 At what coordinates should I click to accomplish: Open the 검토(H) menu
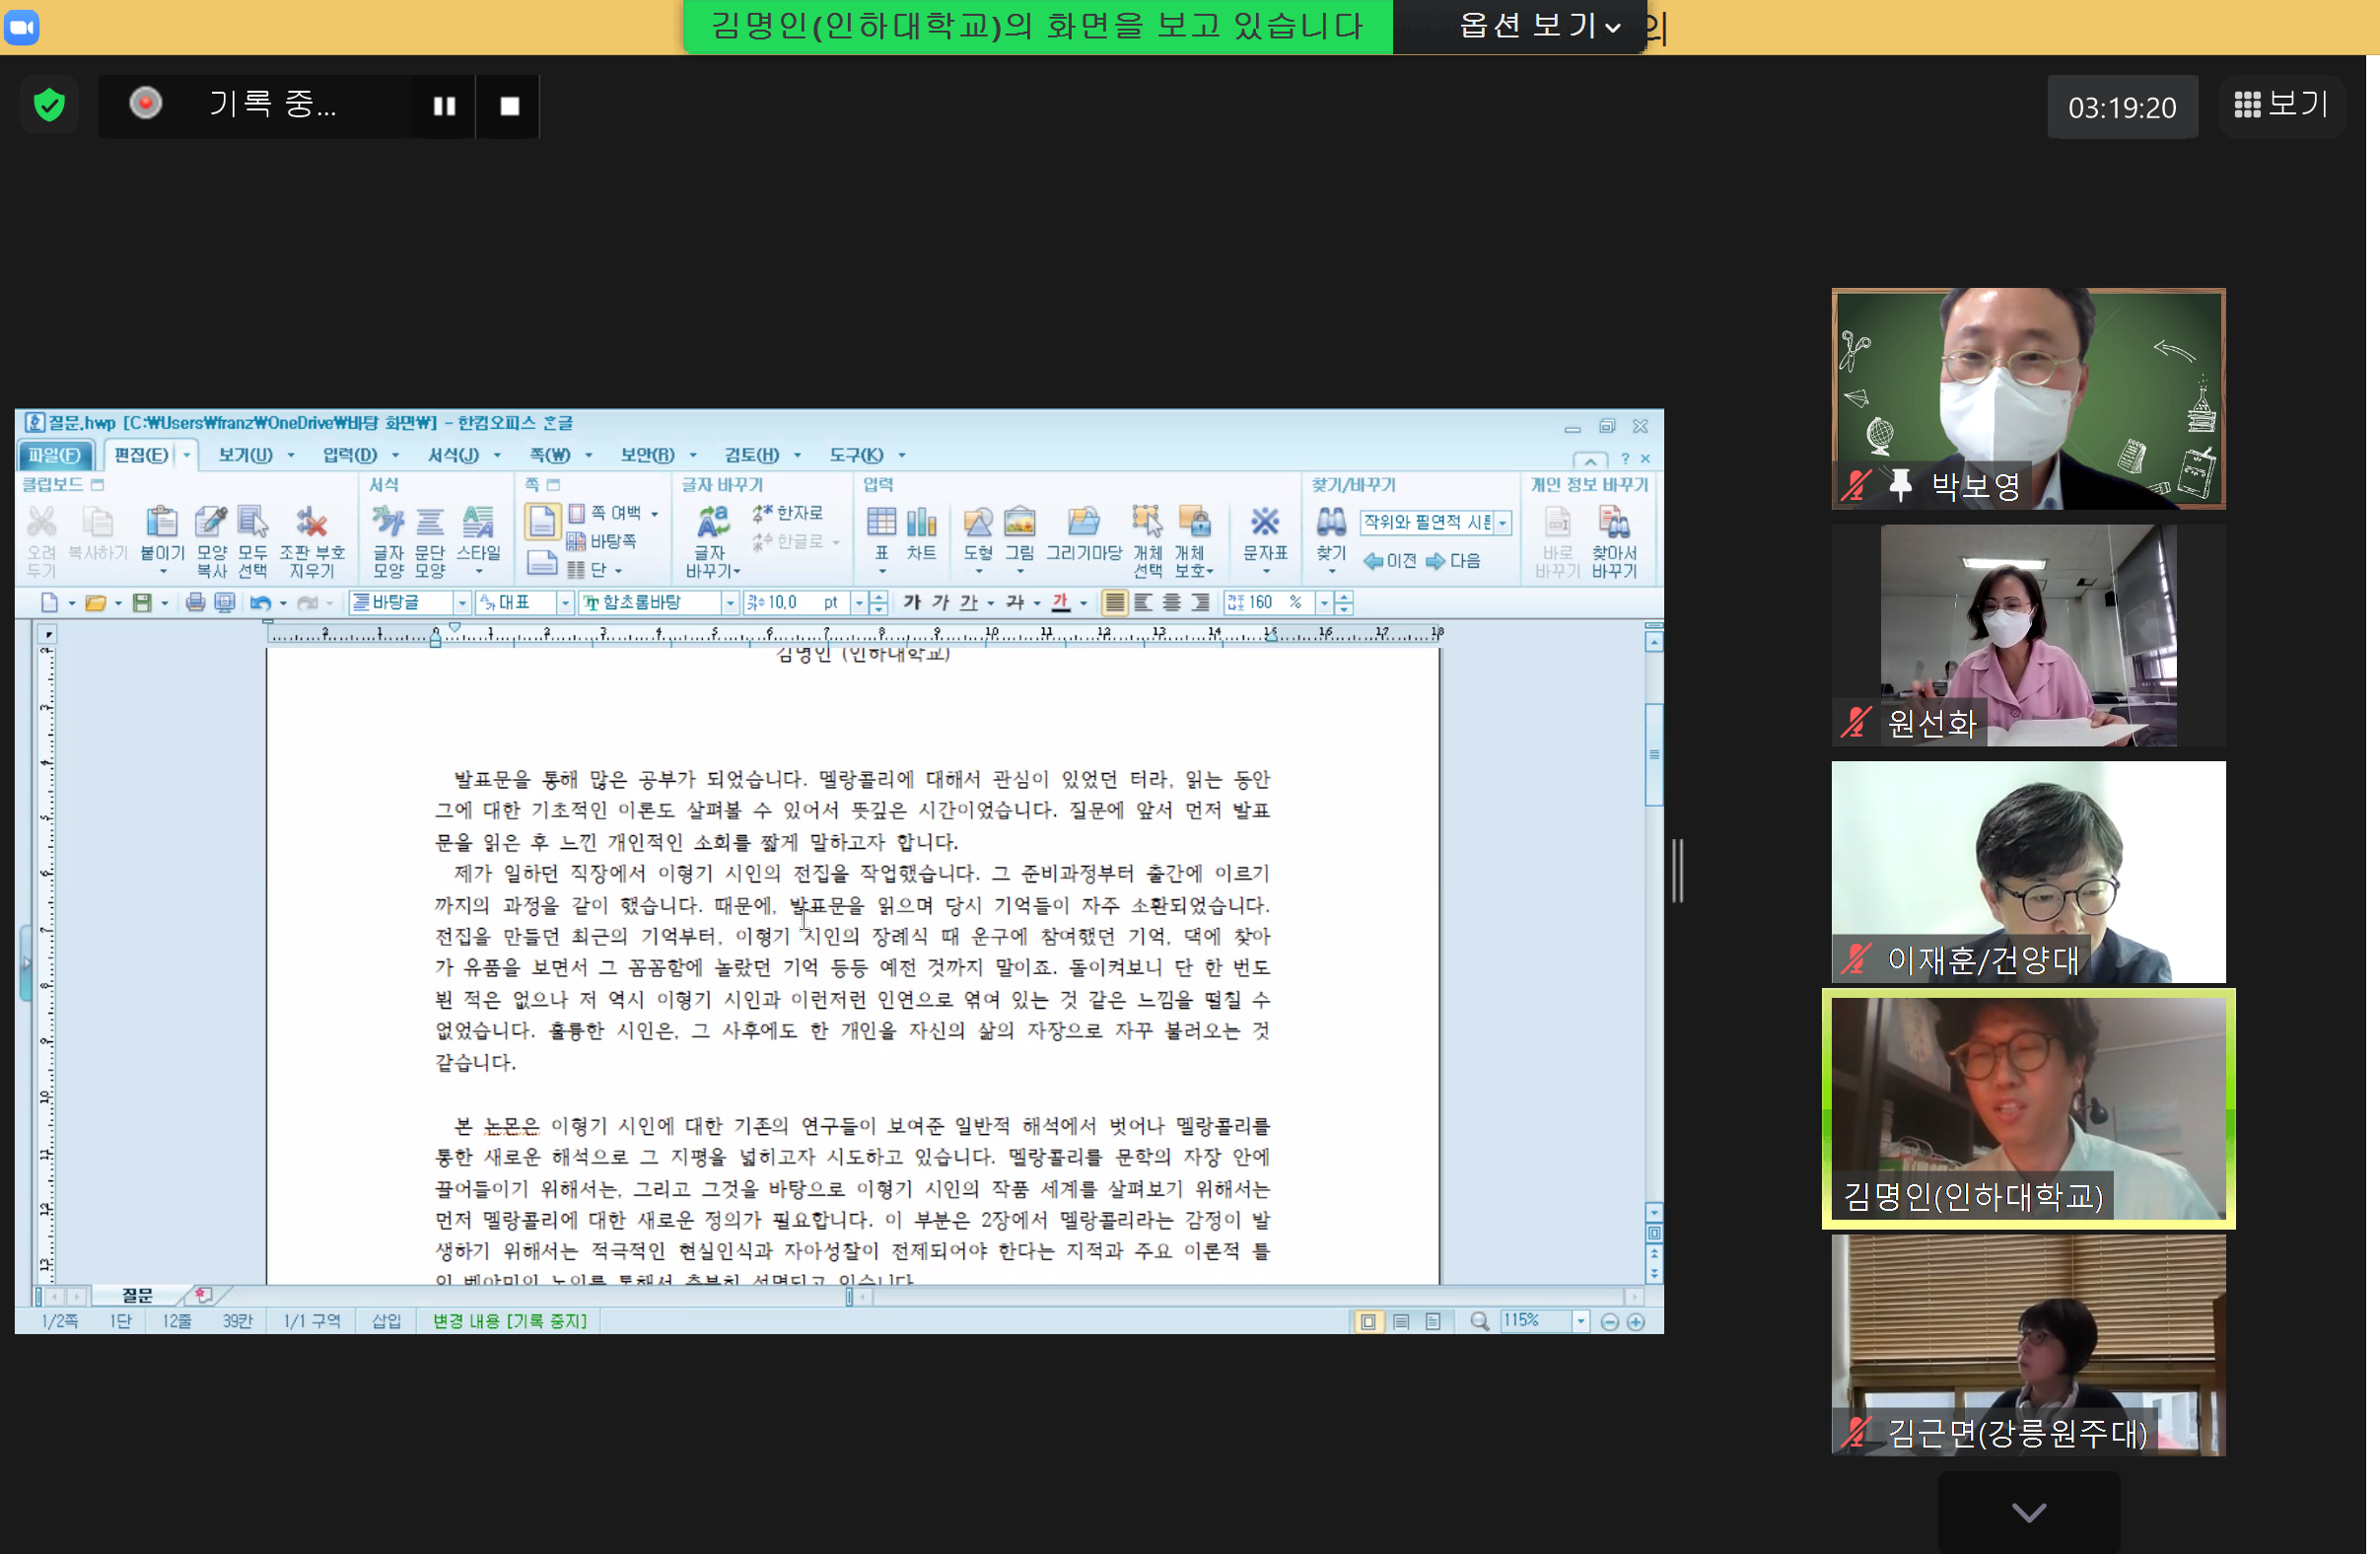[x=752, y=455]
